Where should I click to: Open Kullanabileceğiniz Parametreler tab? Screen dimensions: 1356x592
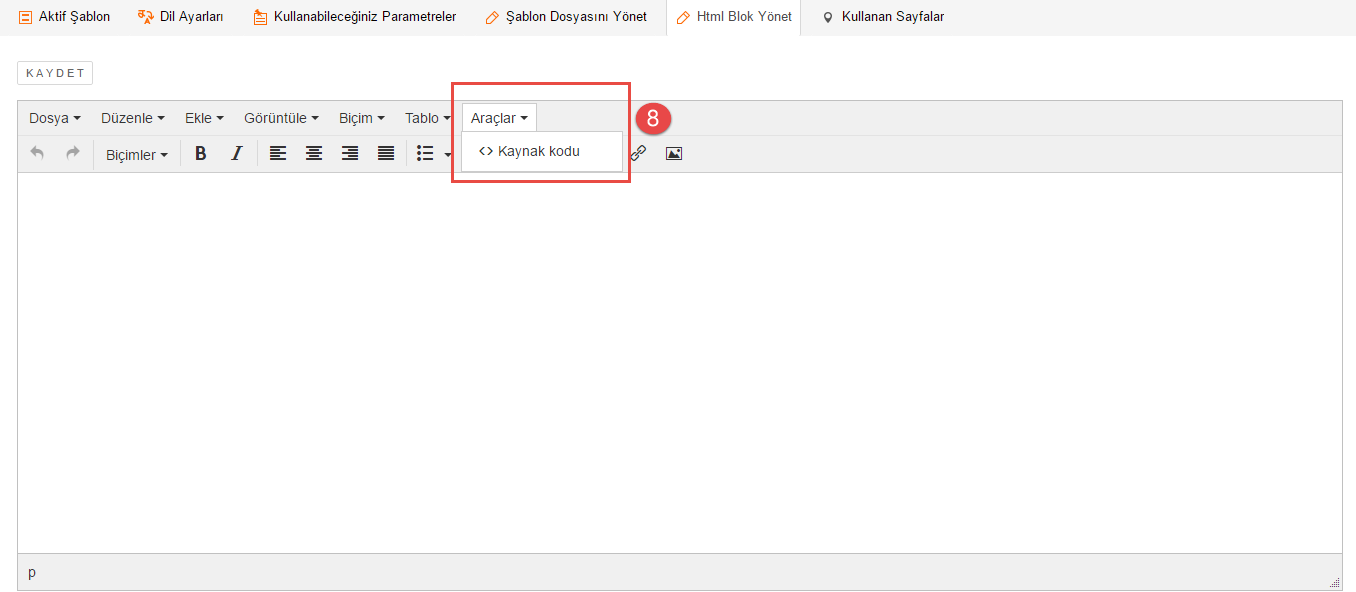355,17
